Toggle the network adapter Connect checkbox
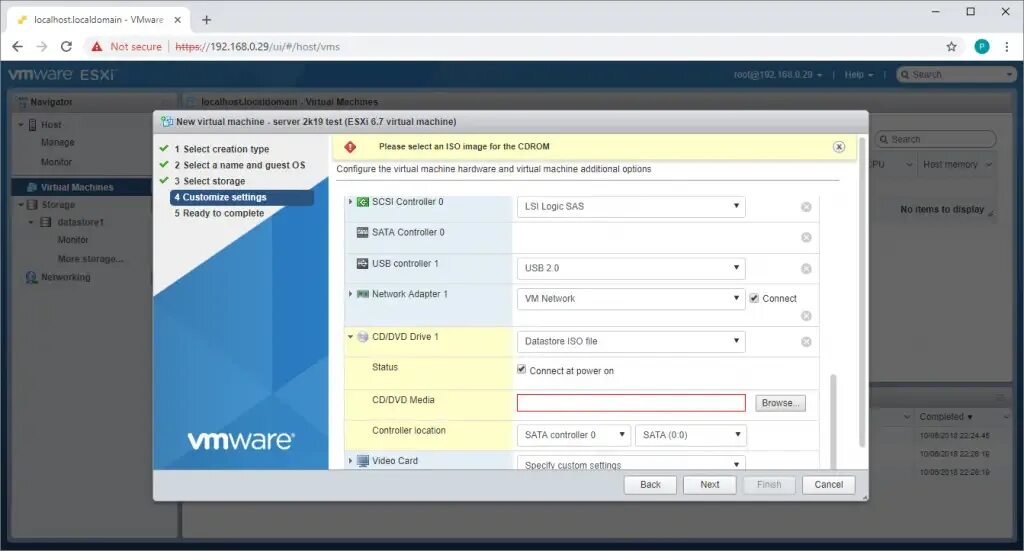The height and width of the screenshot is (551, 1024). tap(754, 298)
